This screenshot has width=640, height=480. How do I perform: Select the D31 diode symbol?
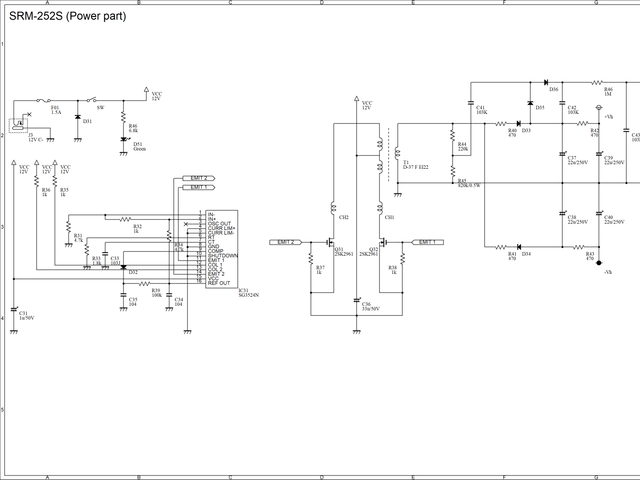coord(78,117)
